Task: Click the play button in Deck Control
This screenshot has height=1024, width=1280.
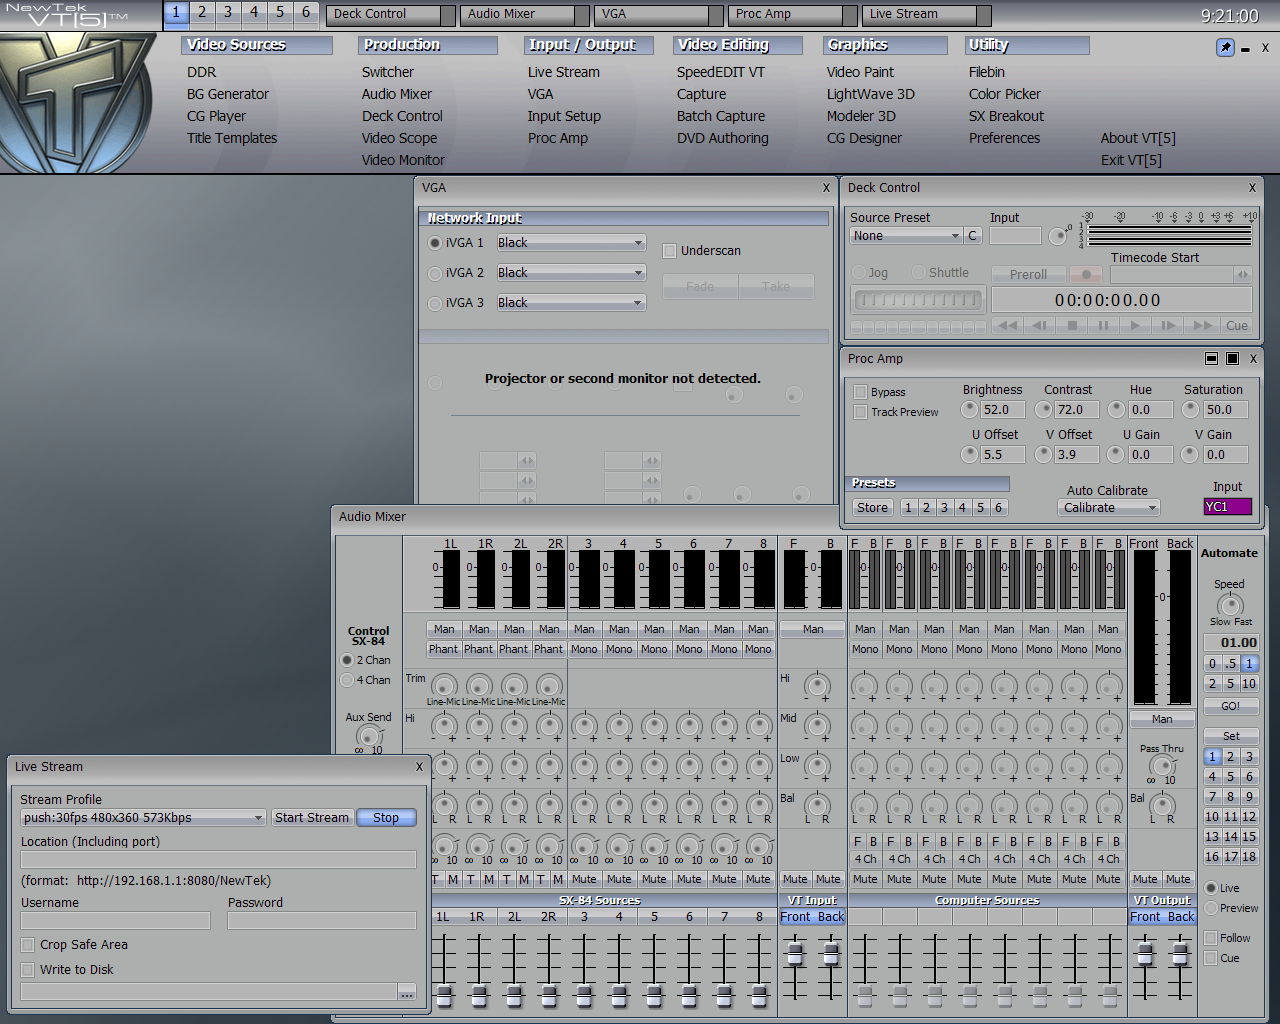Action: click(x=1135, y=326)
